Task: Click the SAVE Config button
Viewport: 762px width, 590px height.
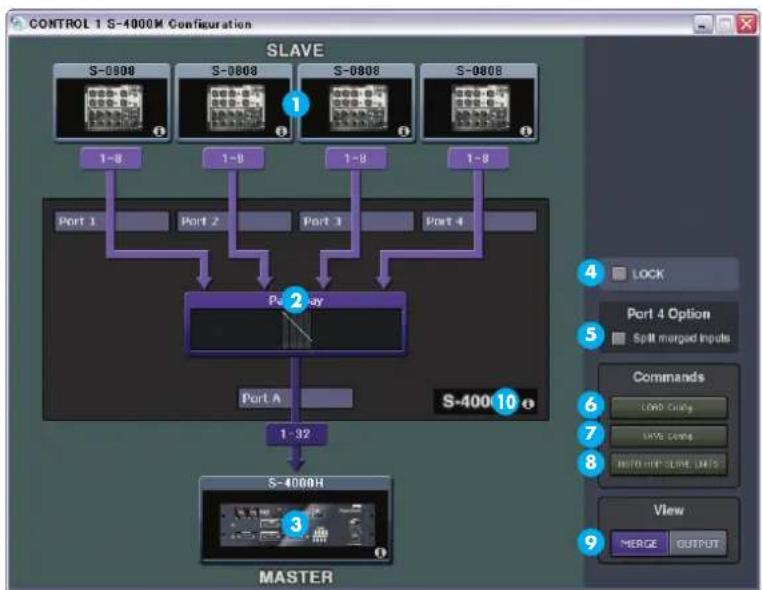Action: pyautogui.click(x=669, y=436)
